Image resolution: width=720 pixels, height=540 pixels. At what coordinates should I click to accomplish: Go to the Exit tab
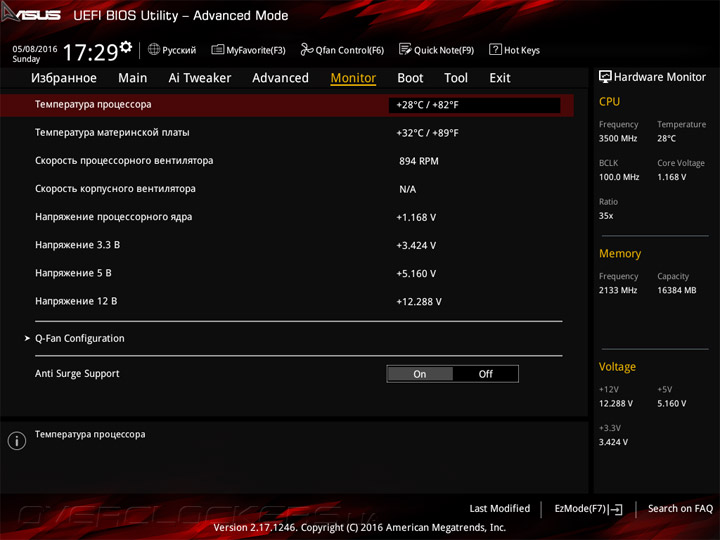click(x=500, y=78)
